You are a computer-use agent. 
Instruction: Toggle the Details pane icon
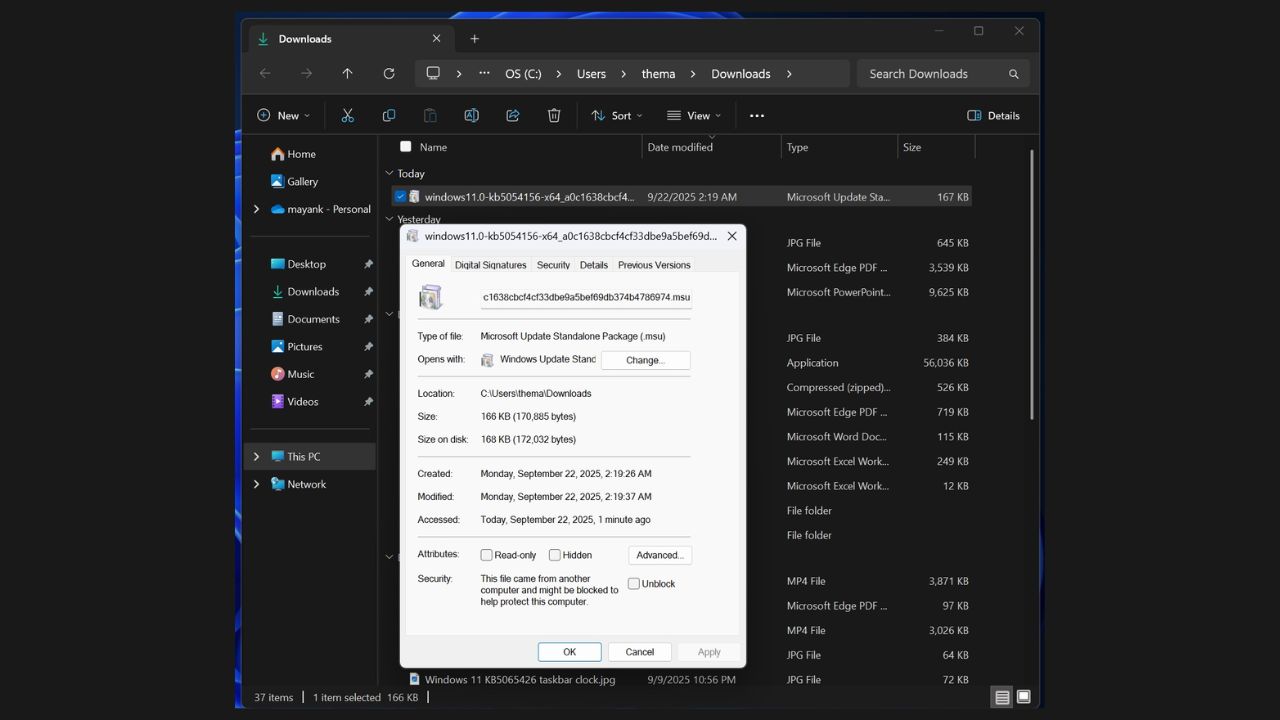click(x=993, y=115)
